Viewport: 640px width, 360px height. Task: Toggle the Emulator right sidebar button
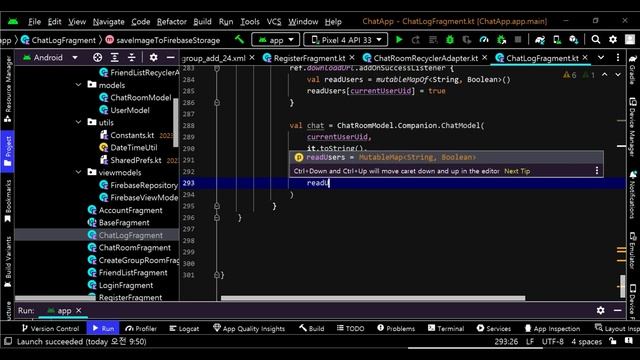tap(632, 251)
